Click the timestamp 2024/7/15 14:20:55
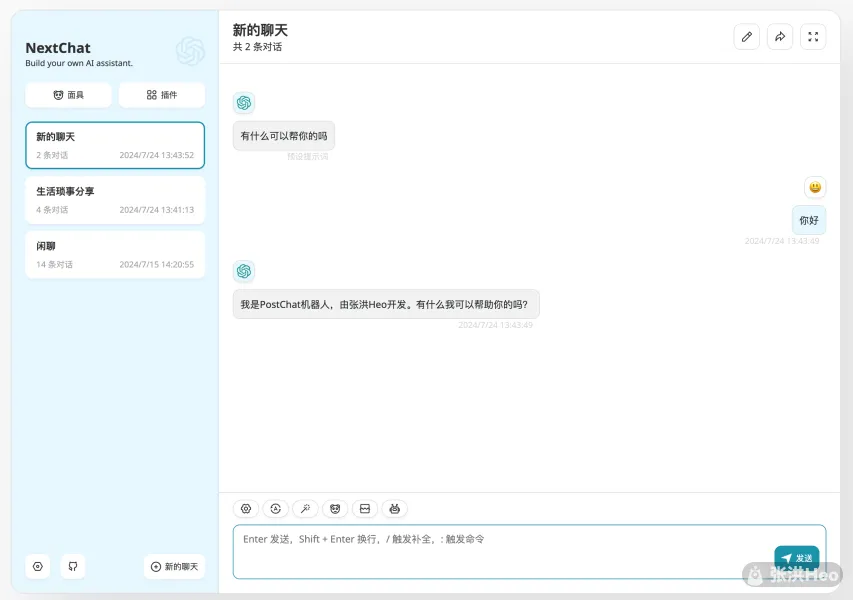The width and height of the screenshot is (853, 600). click(157, 265)
